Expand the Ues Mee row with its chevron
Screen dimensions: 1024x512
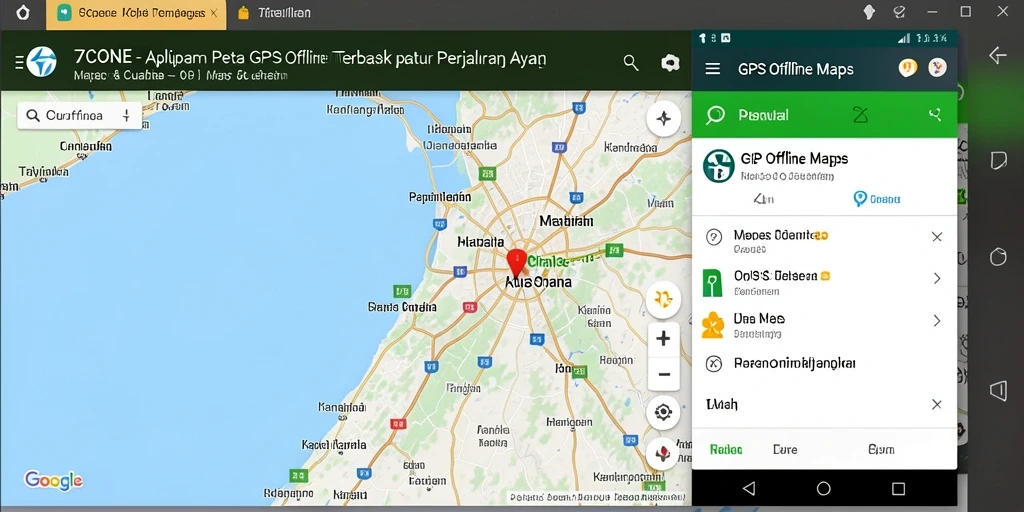pos(937,321)
